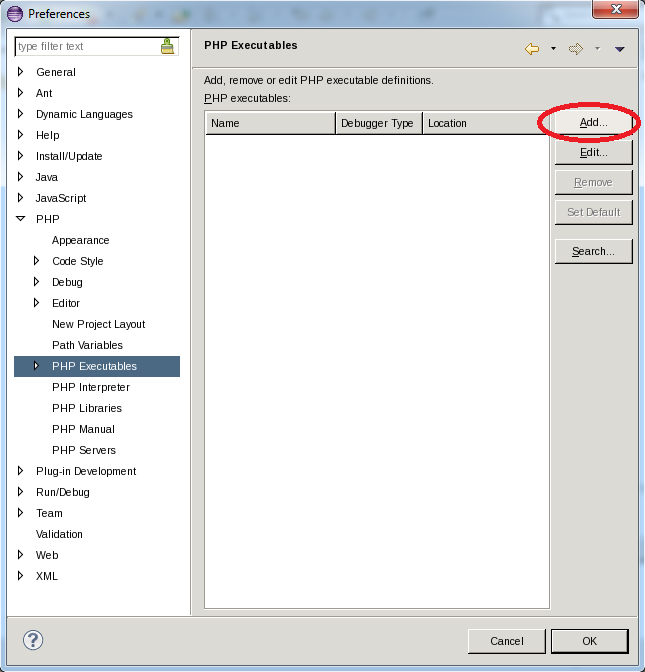
Task: Confirm with the OK button
Action: click(x=590, y=641)
